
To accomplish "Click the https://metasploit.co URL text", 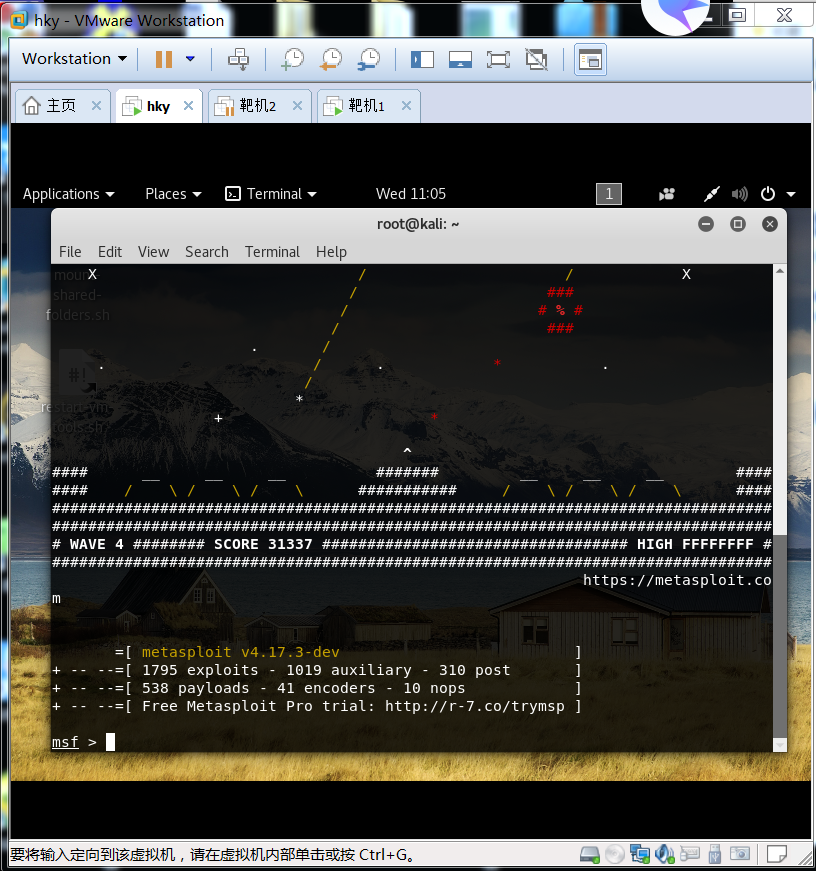I will point(677,580).
